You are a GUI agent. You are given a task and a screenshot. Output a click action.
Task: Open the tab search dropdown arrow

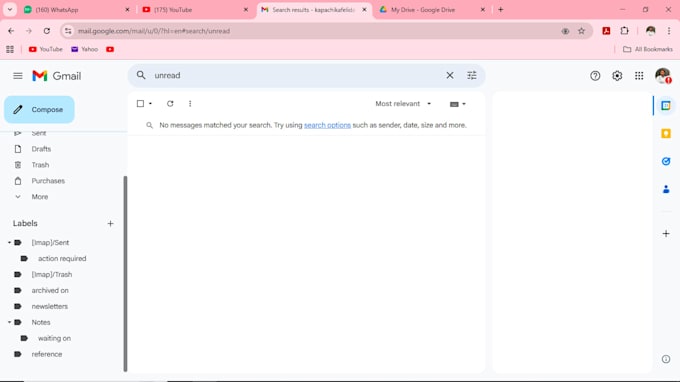[x=10, y=10]
